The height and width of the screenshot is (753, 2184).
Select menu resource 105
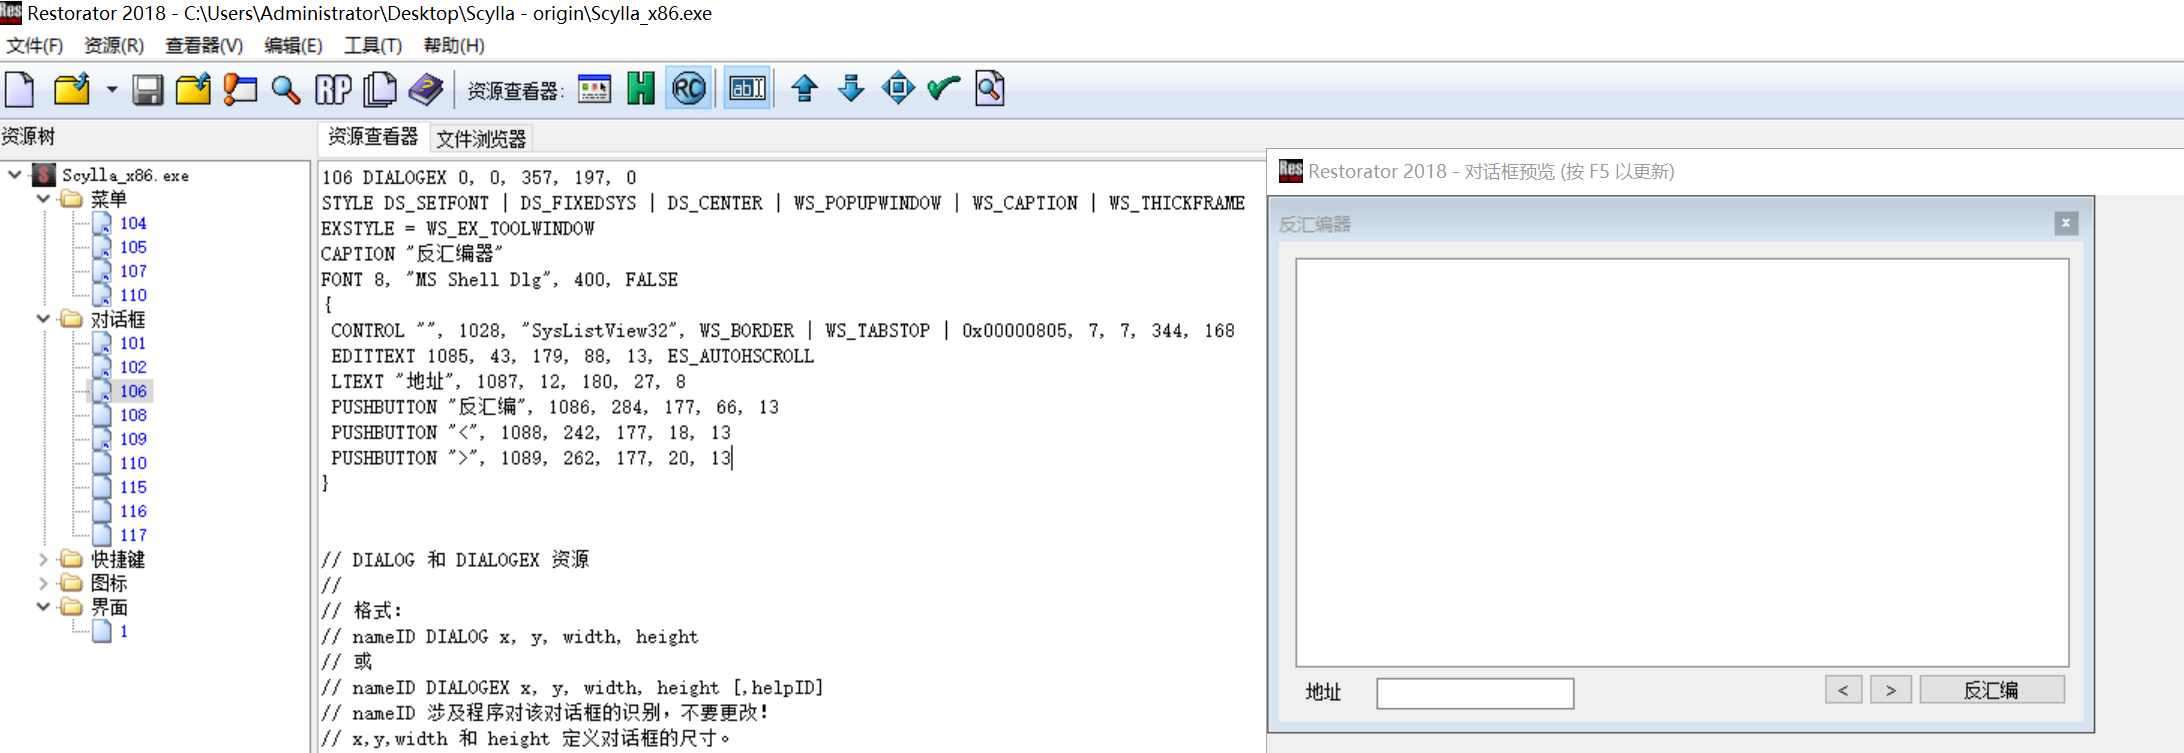tap(133, 247)
